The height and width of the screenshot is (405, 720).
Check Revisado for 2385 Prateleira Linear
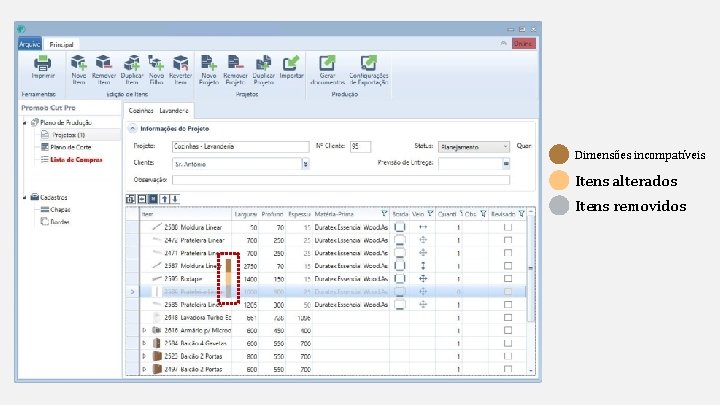pyautogui.click(x=508, y=304)
